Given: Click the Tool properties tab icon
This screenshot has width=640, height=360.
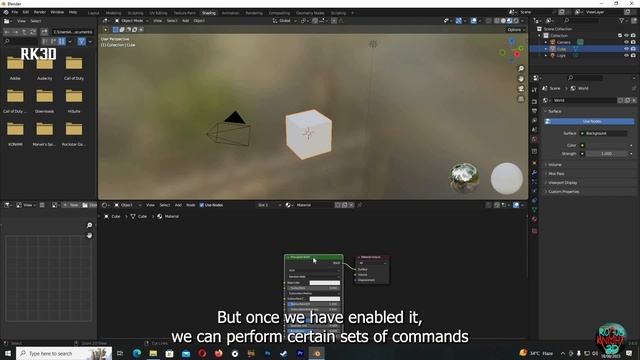Looking at the screenshot, I should [534, 90].
